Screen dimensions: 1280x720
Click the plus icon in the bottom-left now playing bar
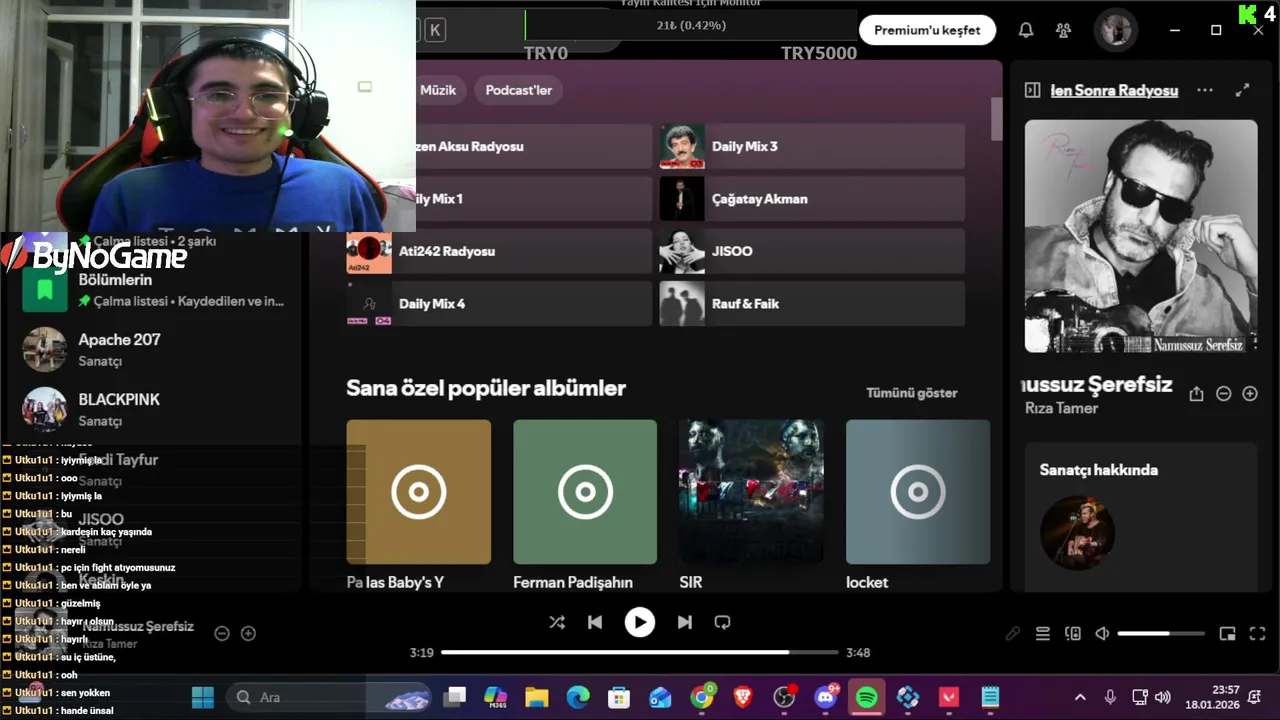pos(249,633)
